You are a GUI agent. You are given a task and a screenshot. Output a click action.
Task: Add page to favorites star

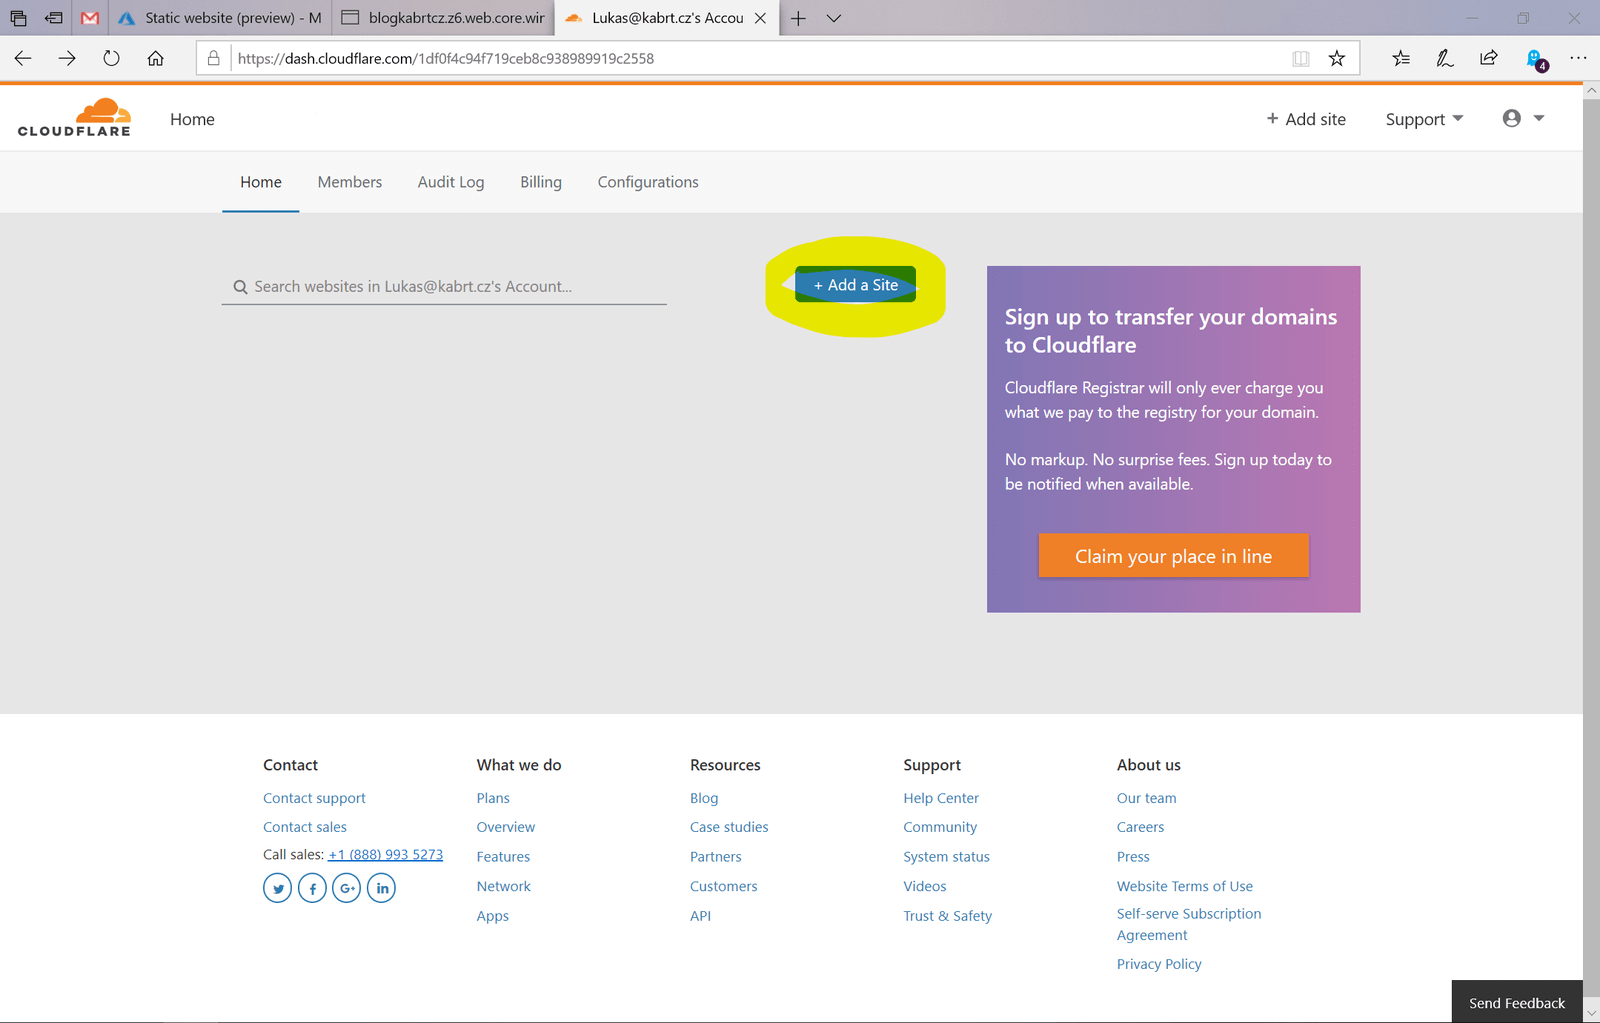1336,58
